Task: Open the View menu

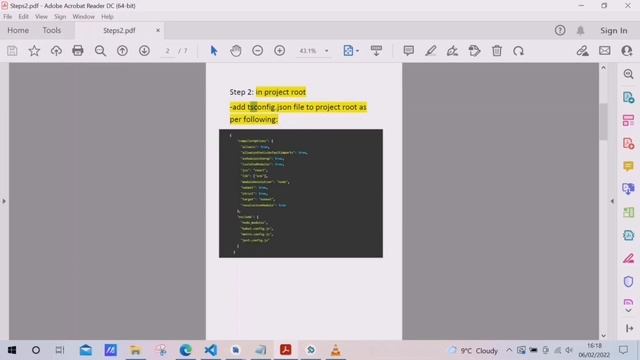Action: [x=41, y=17]
